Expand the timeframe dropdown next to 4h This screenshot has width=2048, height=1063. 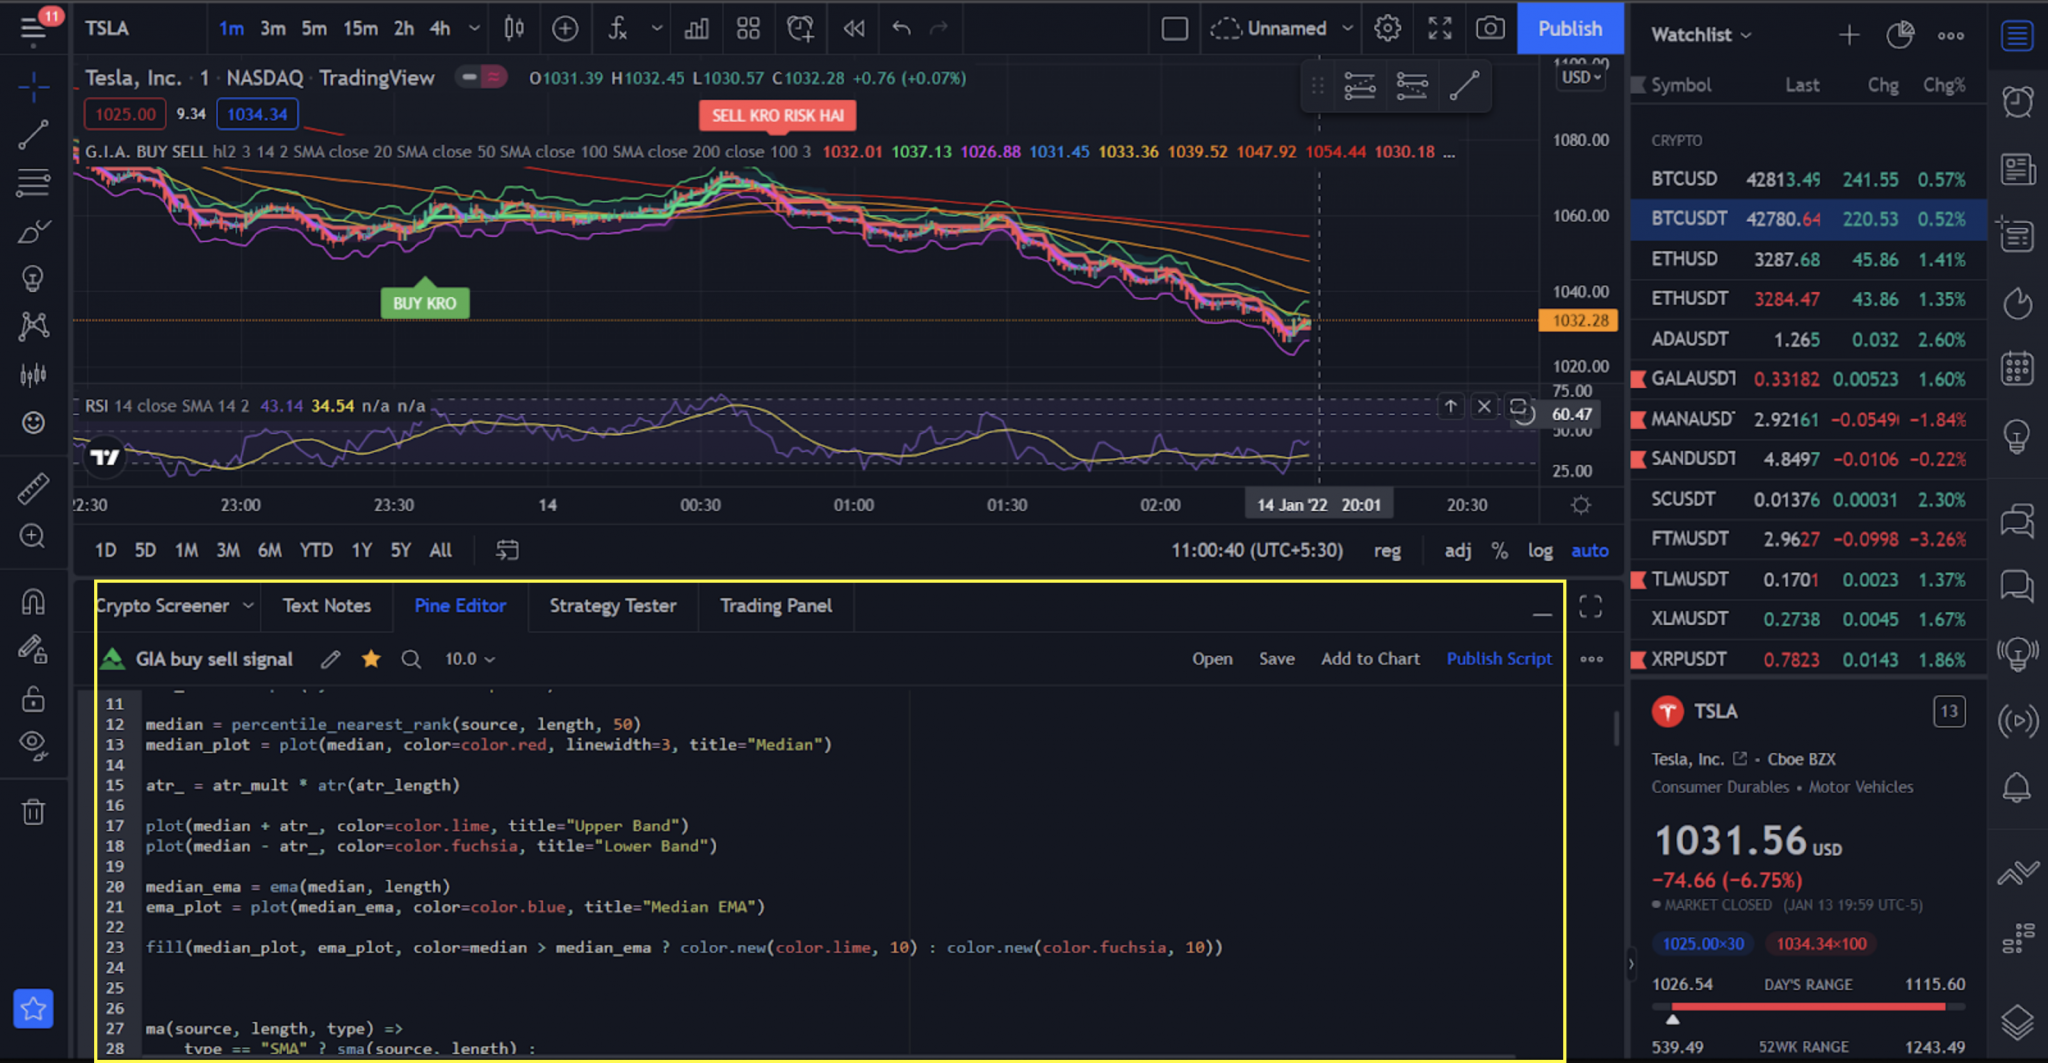[474, 28]
